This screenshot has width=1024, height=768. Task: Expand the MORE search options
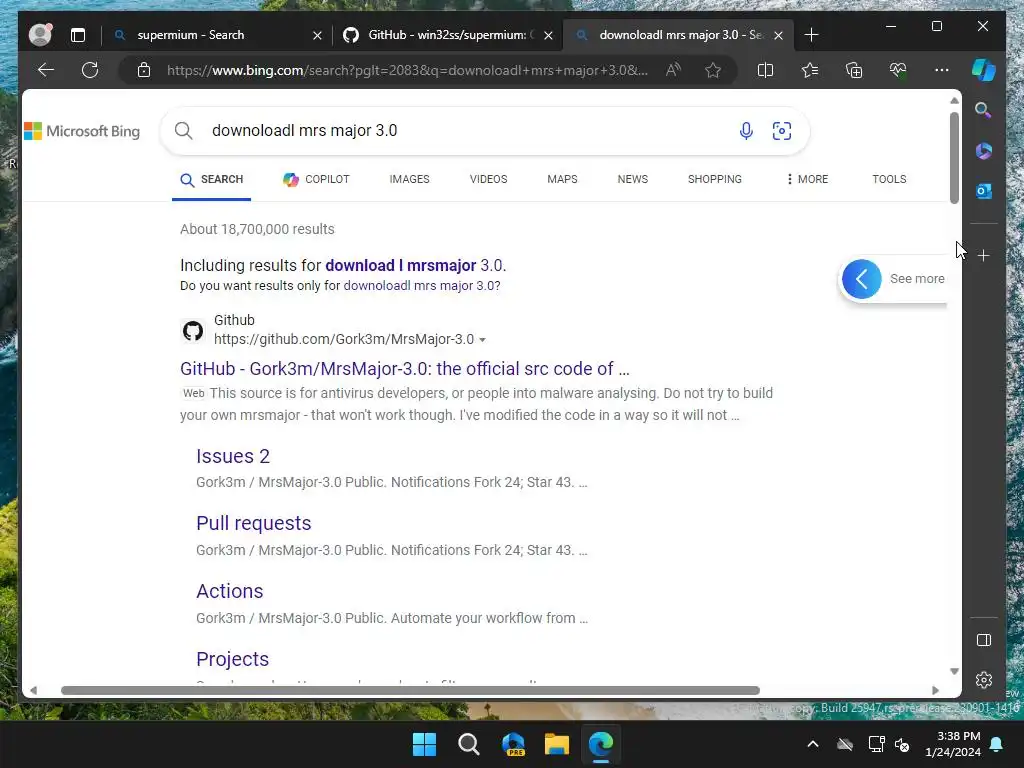click(x=808, y=180)
